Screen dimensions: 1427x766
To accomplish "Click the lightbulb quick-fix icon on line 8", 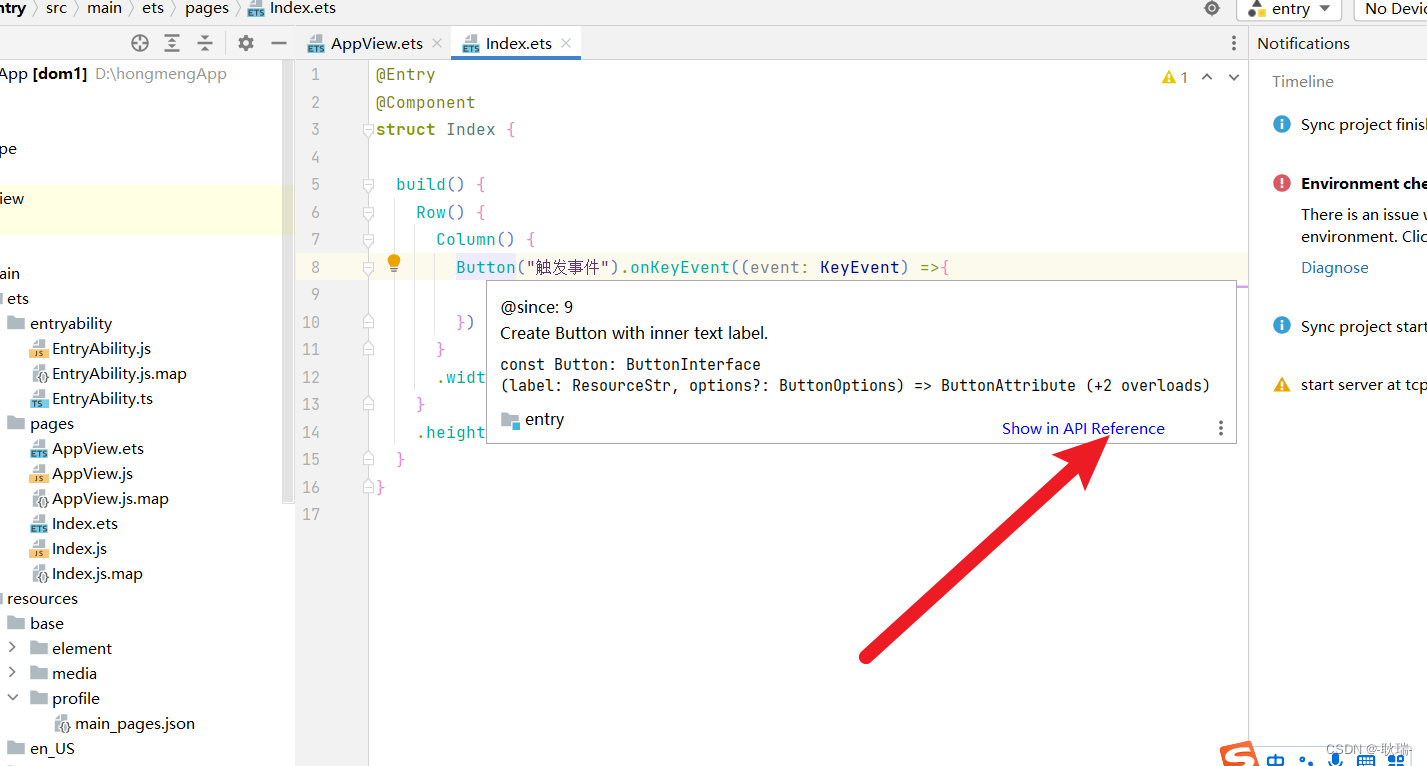I will pyautogui.click(x=394, y=264).
